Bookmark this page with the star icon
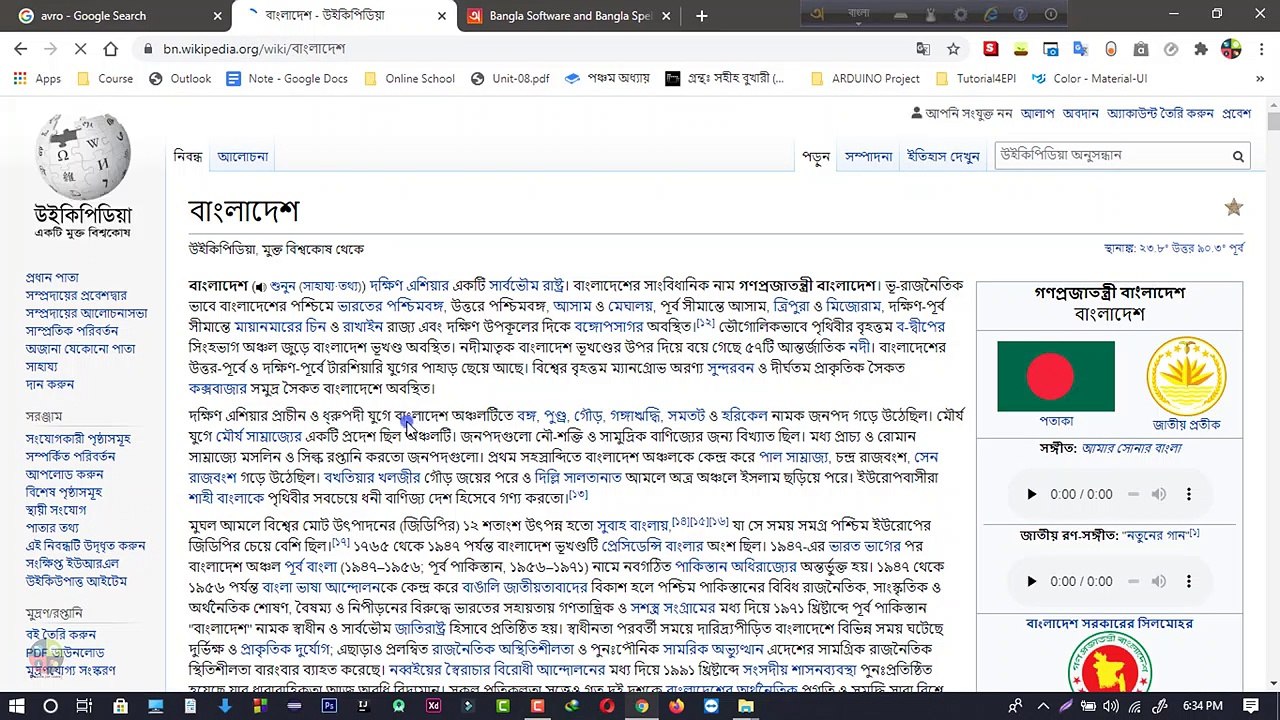The height and width of the screenshot is (720, 1280). coord(953,48)
